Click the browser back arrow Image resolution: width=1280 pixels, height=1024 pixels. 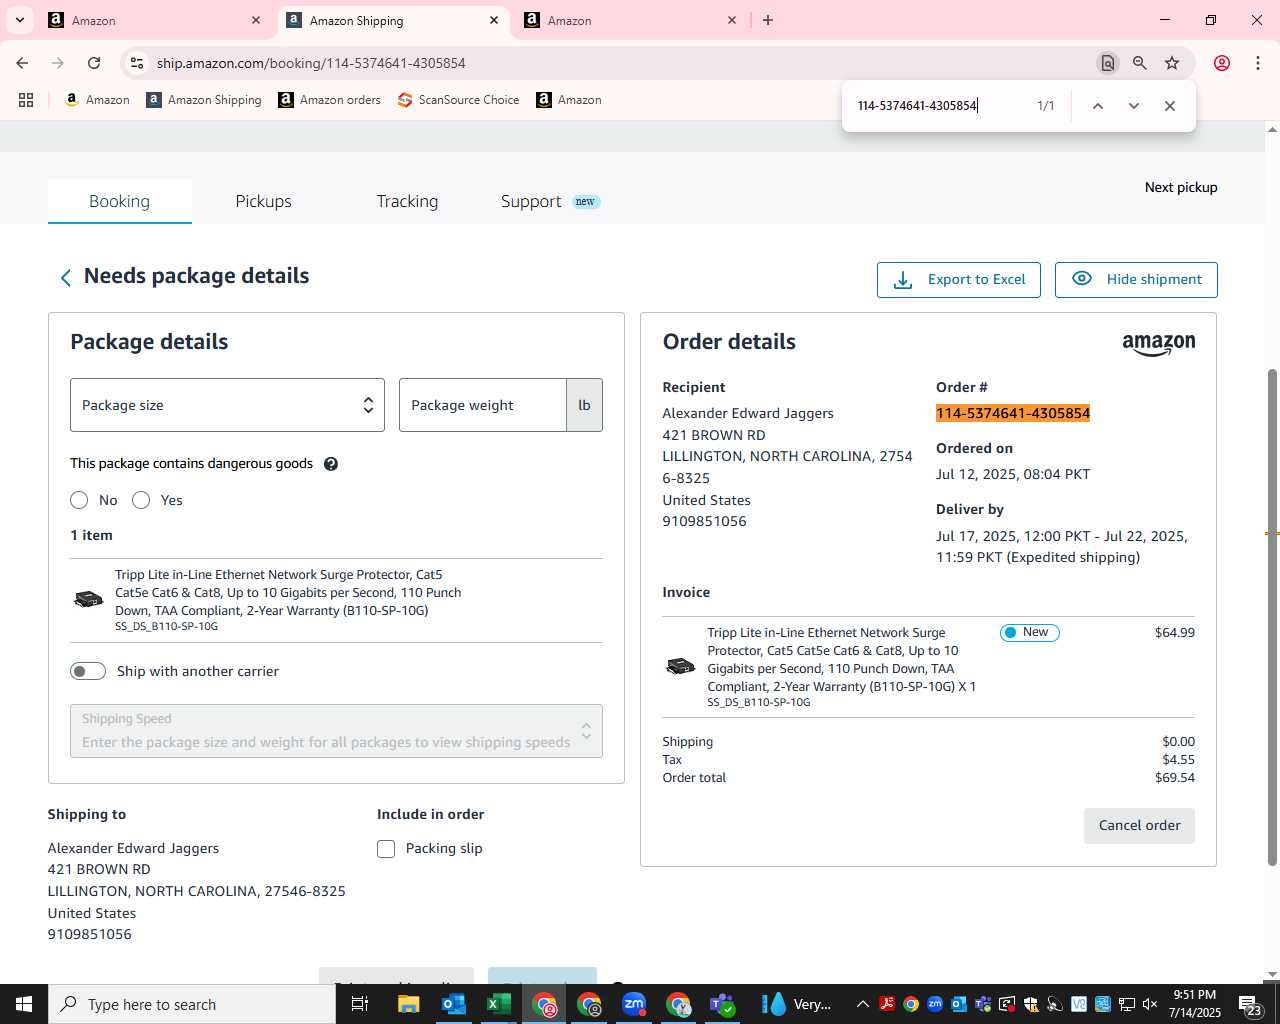click(22, 63)
